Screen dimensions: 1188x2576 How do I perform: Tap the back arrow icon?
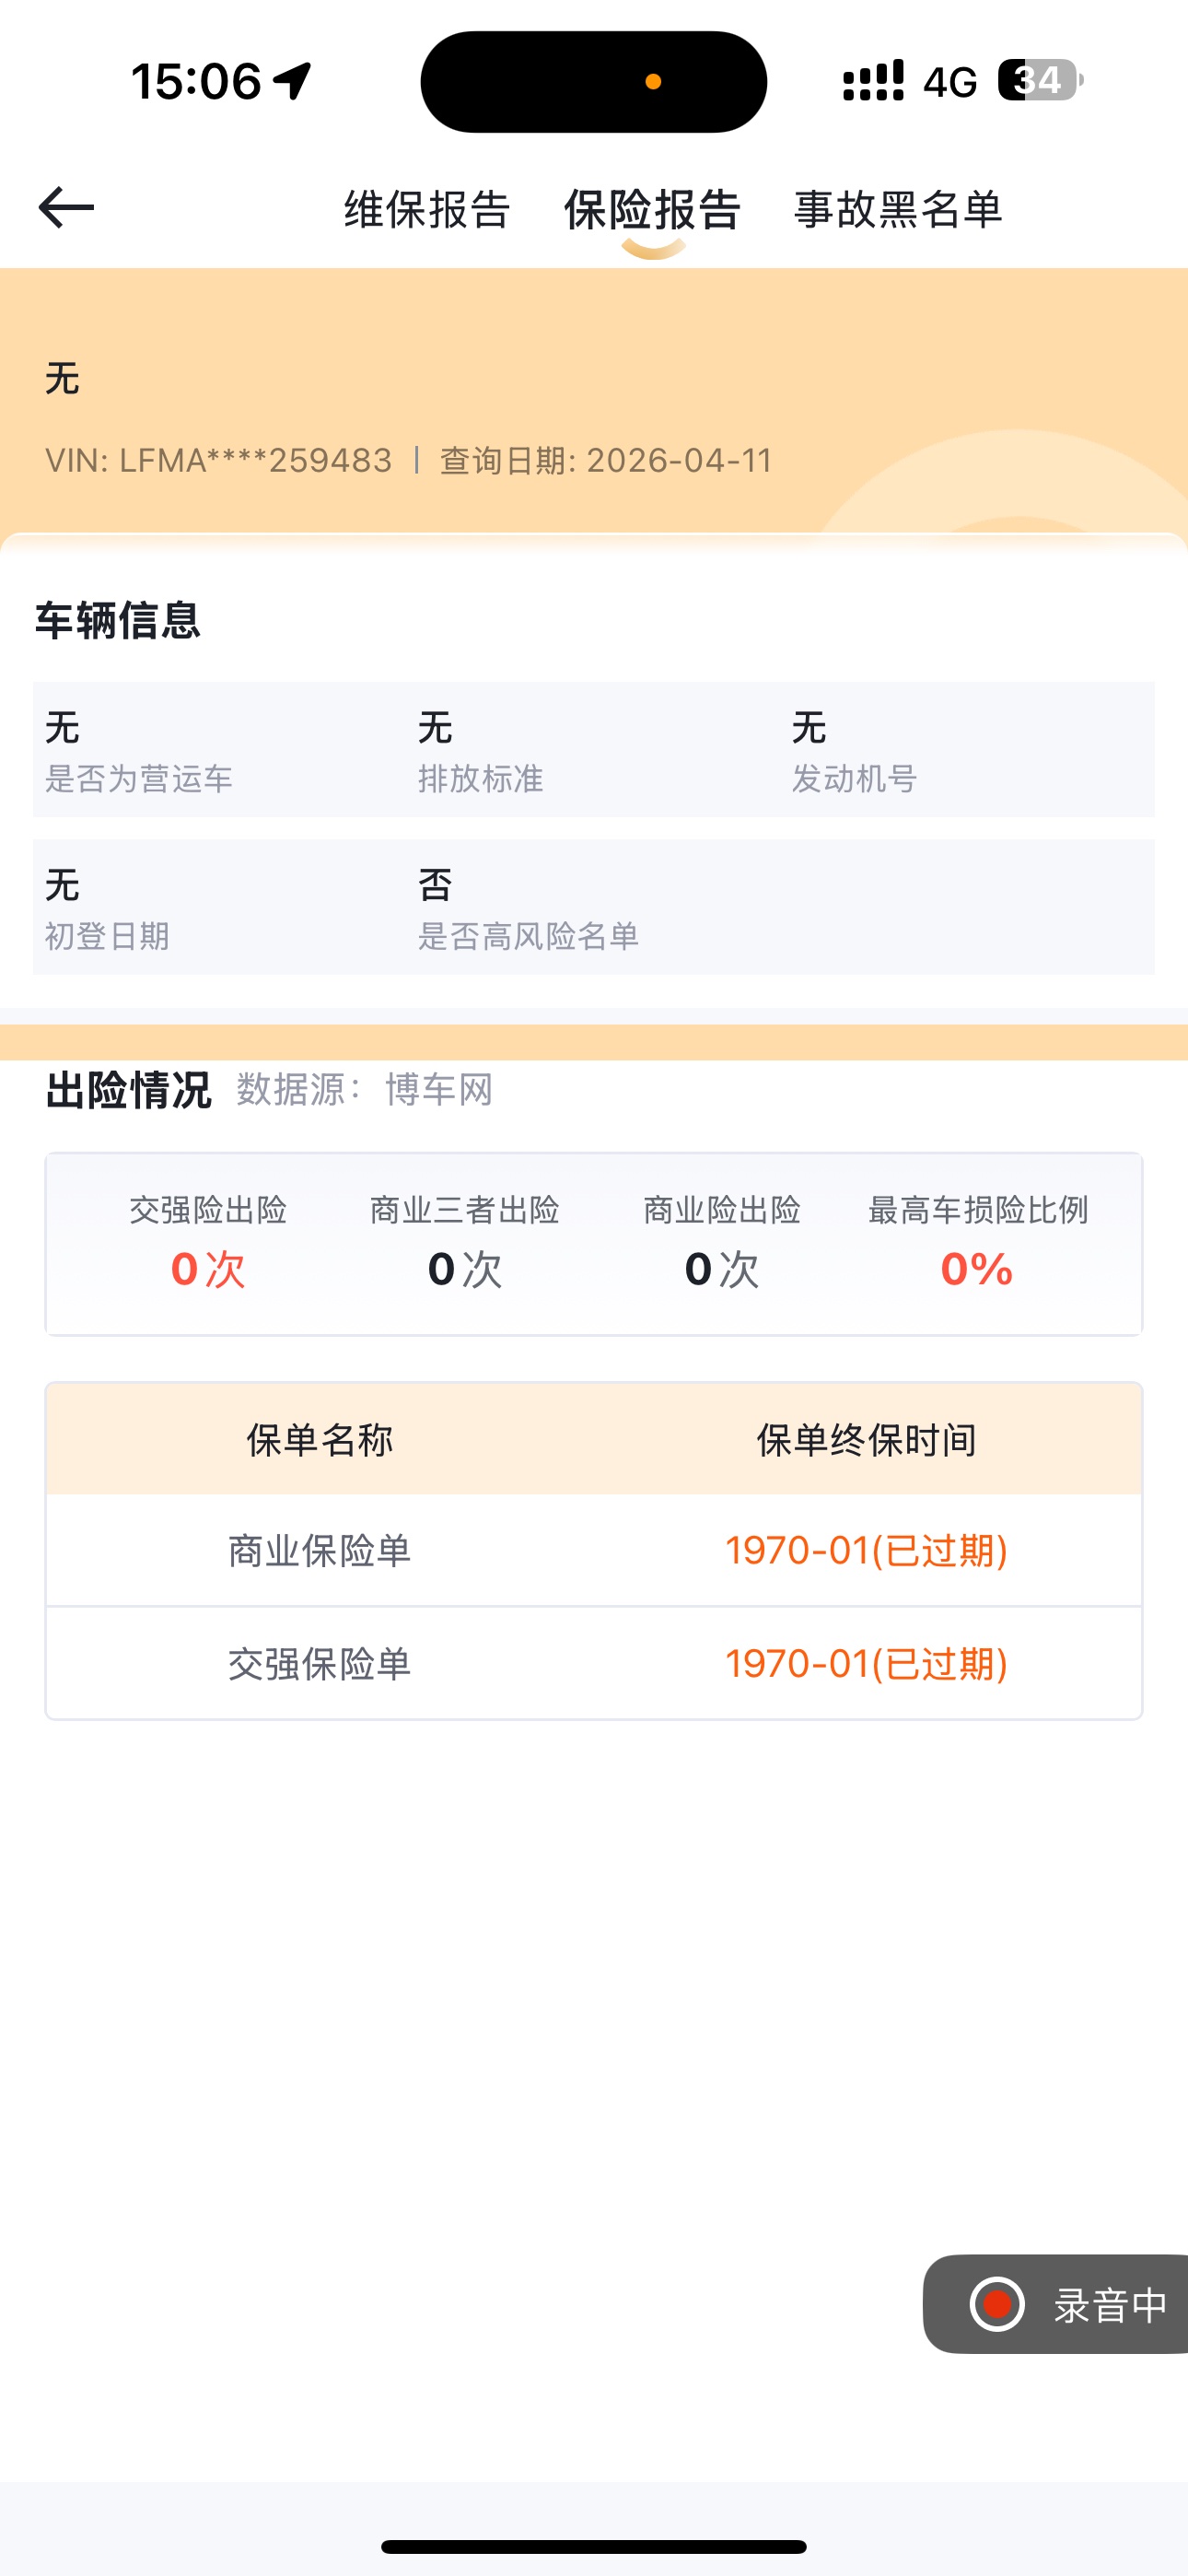pos(66,208)
